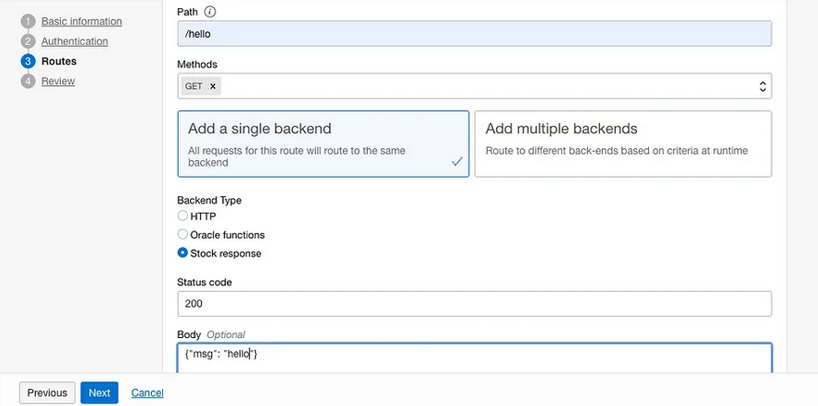Open the Methods dropdown arrows
This screenshot has width=818, height=406.
(x=763, y=87)
